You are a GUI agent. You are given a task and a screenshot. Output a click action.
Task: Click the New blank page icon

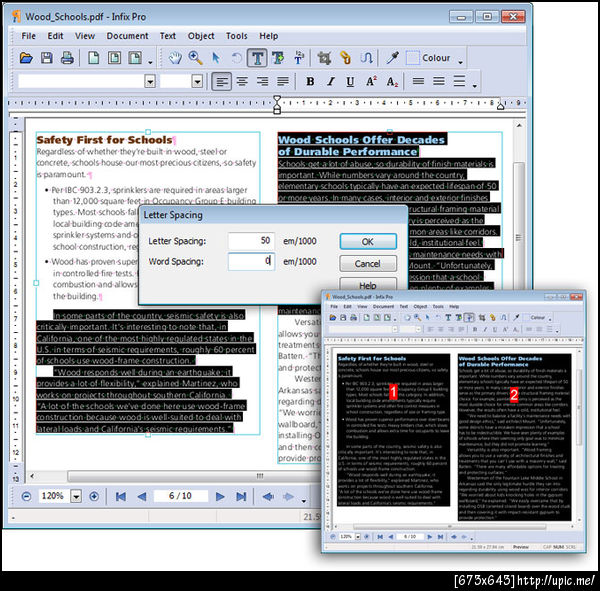(x=94, y=58)
